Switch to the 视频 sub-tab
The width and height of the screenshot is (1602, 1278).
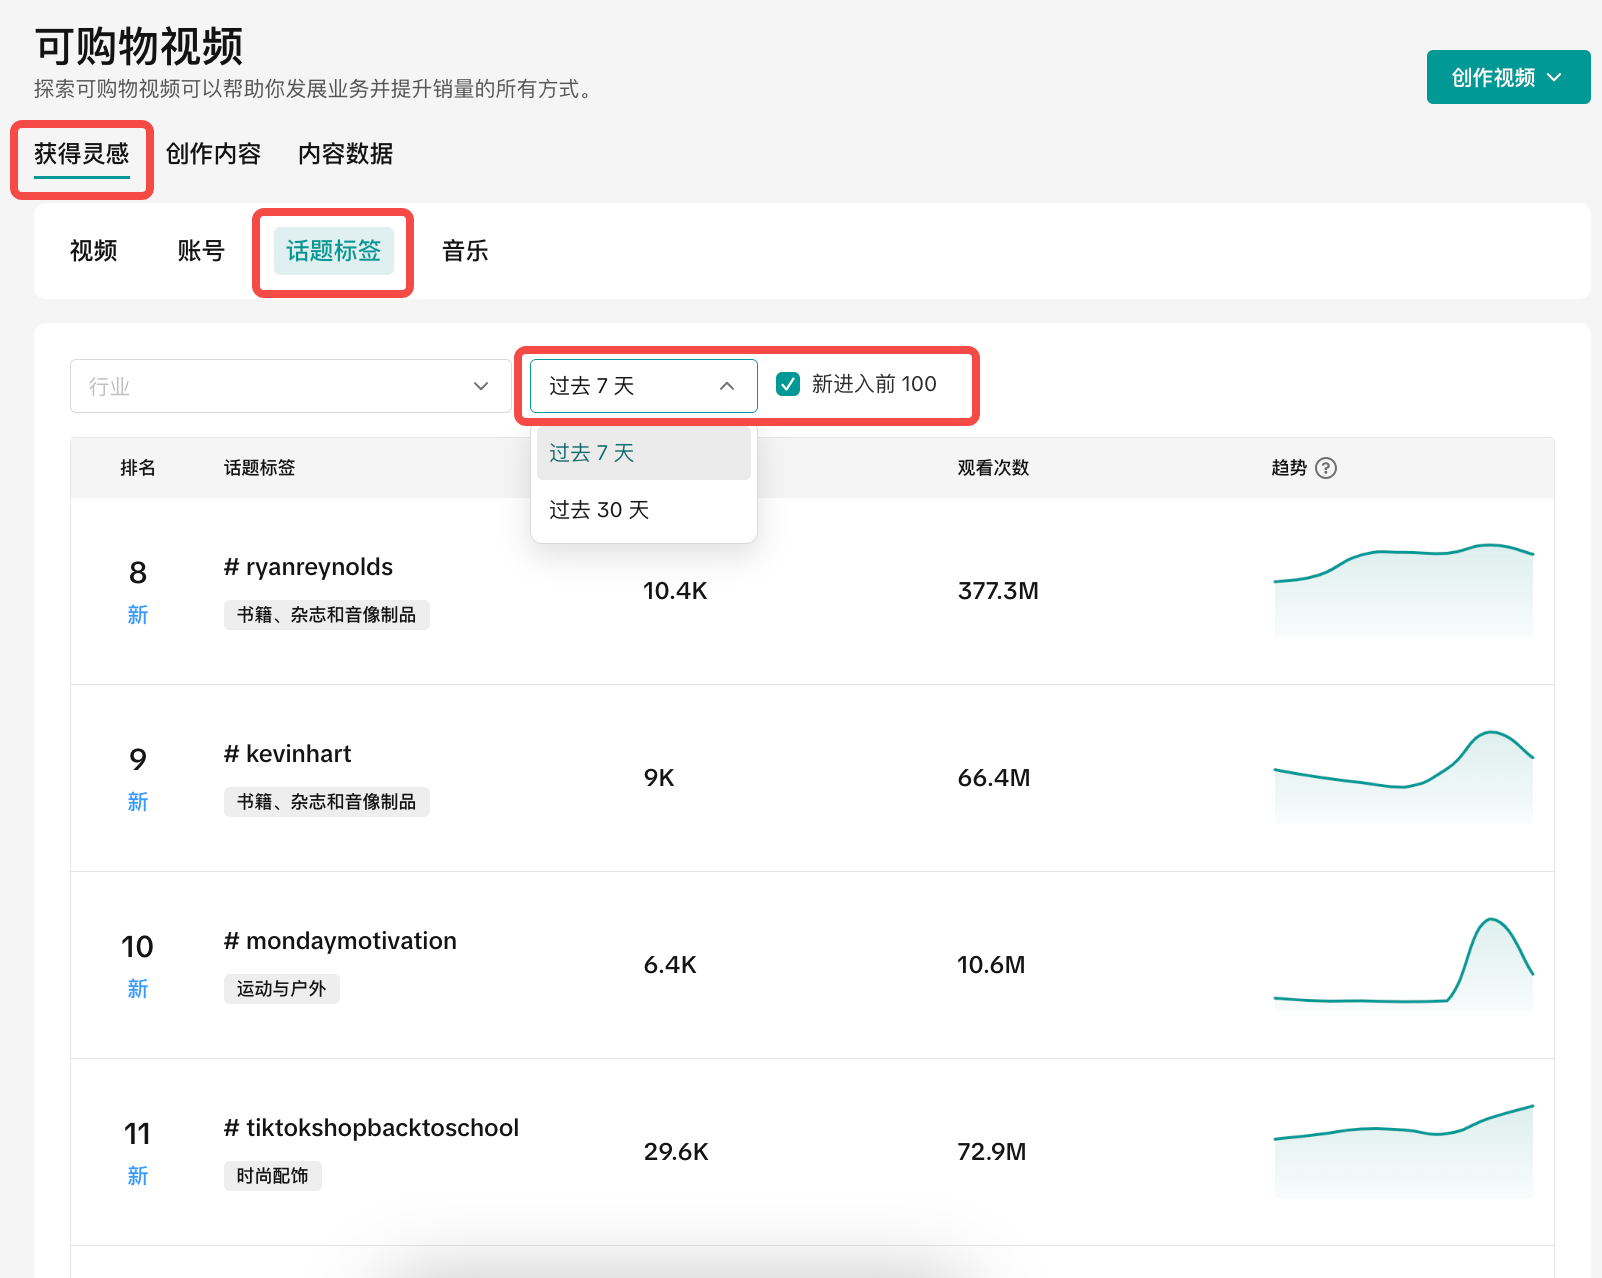pyautogui.click(x=94, y=251)
